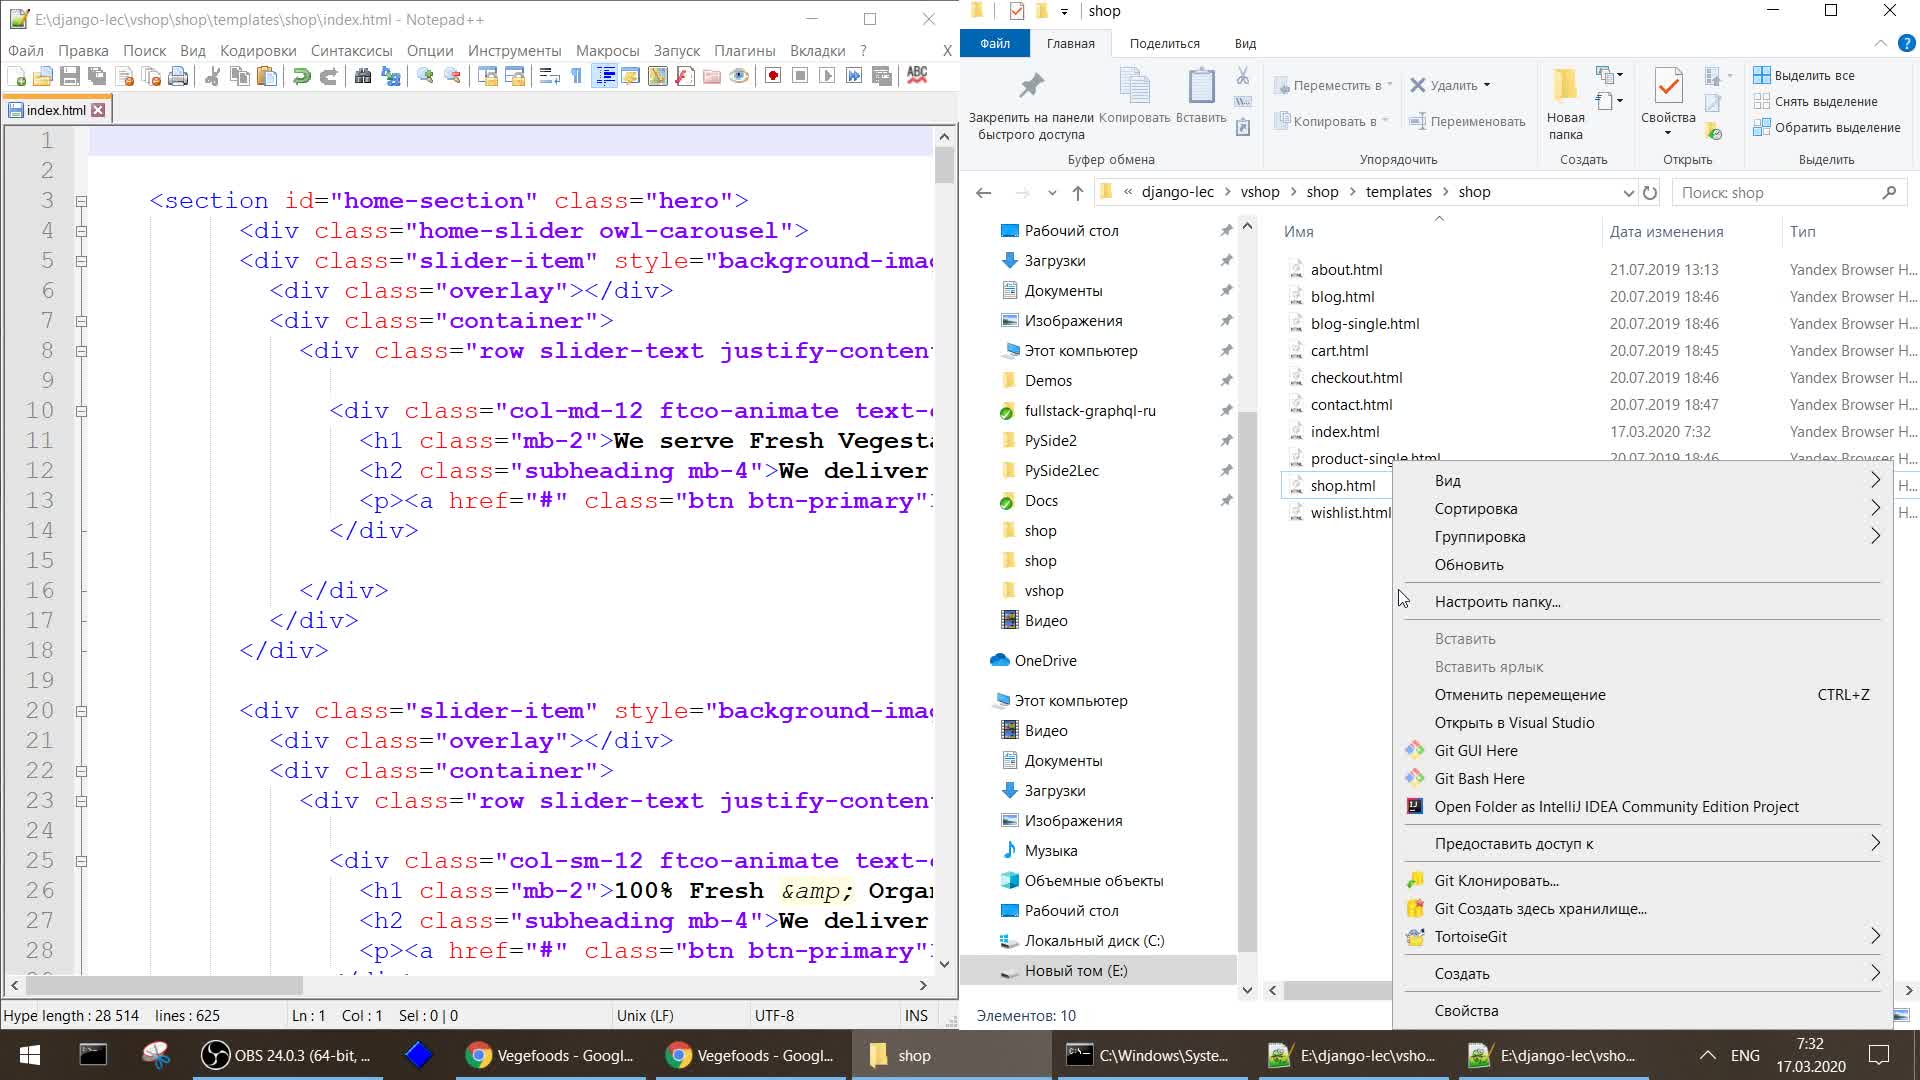Run macro multiple times icon
Screen dimensions: 1920x1080
pyautogui.click(x=854, y=76)
